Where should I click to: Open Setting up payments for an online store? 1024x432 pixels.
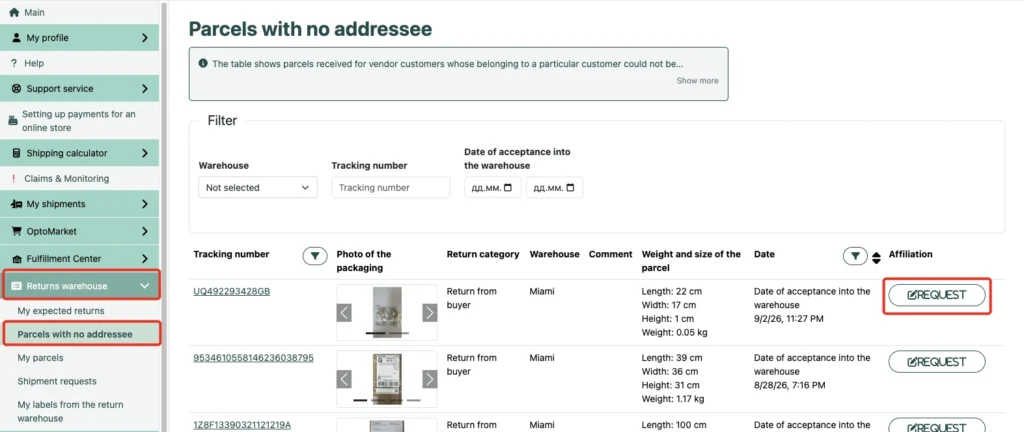(x=79, y=121)
